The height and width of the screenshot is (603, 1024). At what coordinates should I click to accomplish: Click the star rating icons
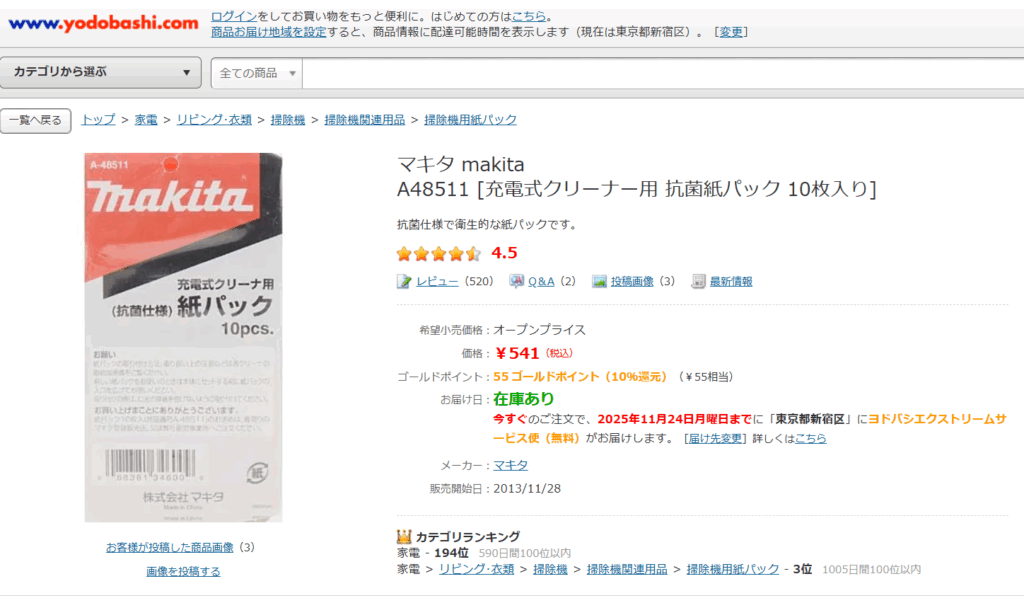438,254
